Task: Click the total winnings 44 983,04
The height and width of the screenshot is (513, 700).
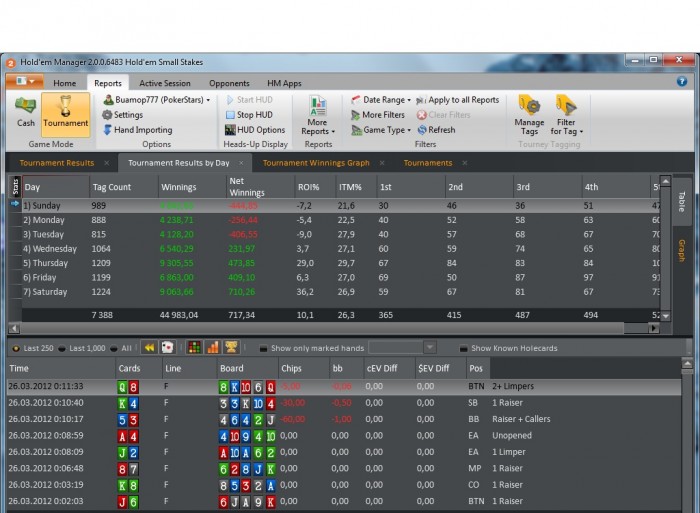Action: (179, 315)
